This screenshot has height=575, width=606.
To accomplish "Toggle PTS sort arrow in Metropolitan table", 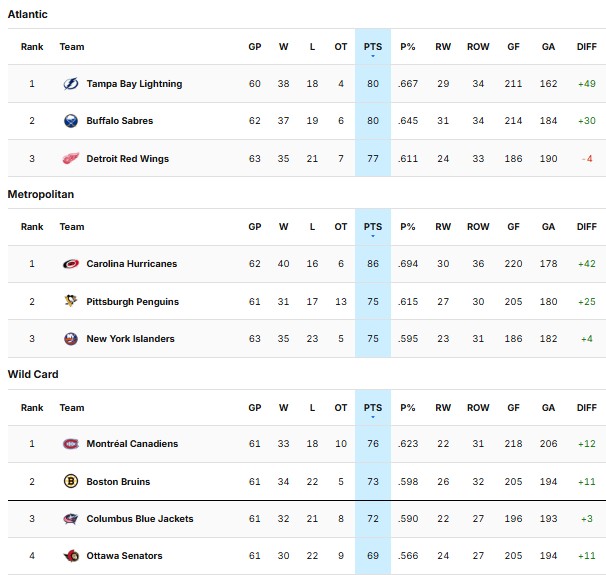I will pyautogui.click(x=373, y=237).
